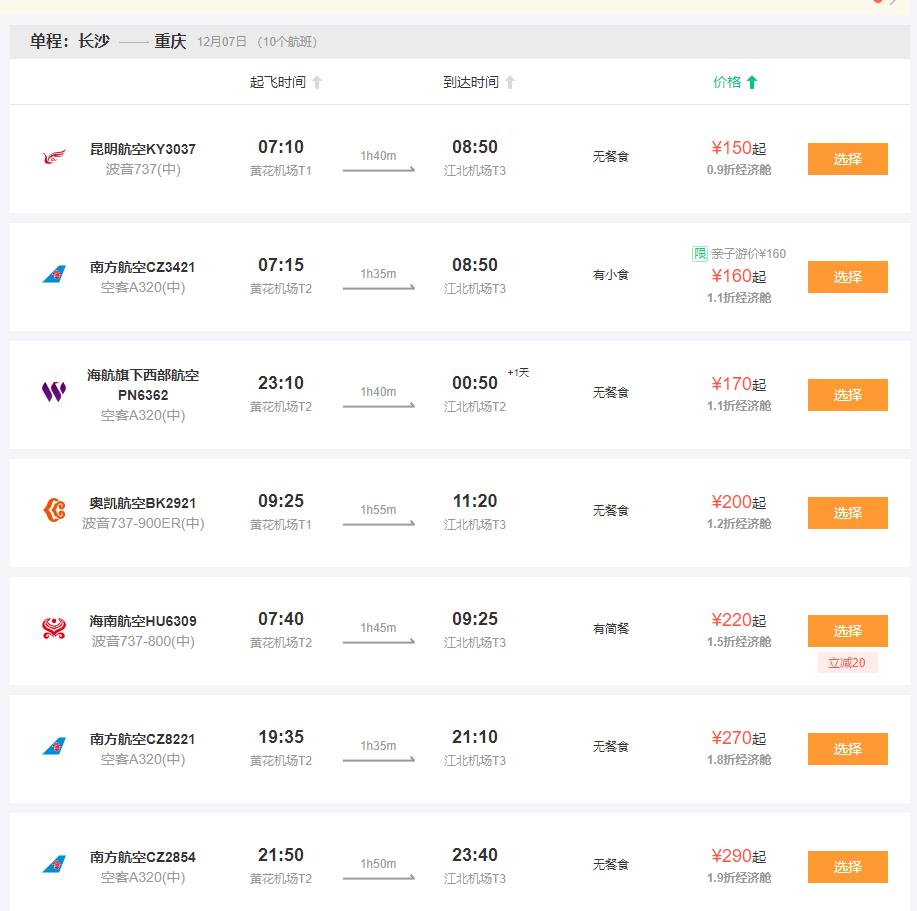Viewport: 917px width, 911px height.
Task: Choose the PN6362 West Air flight
Action: coord(847,395)
